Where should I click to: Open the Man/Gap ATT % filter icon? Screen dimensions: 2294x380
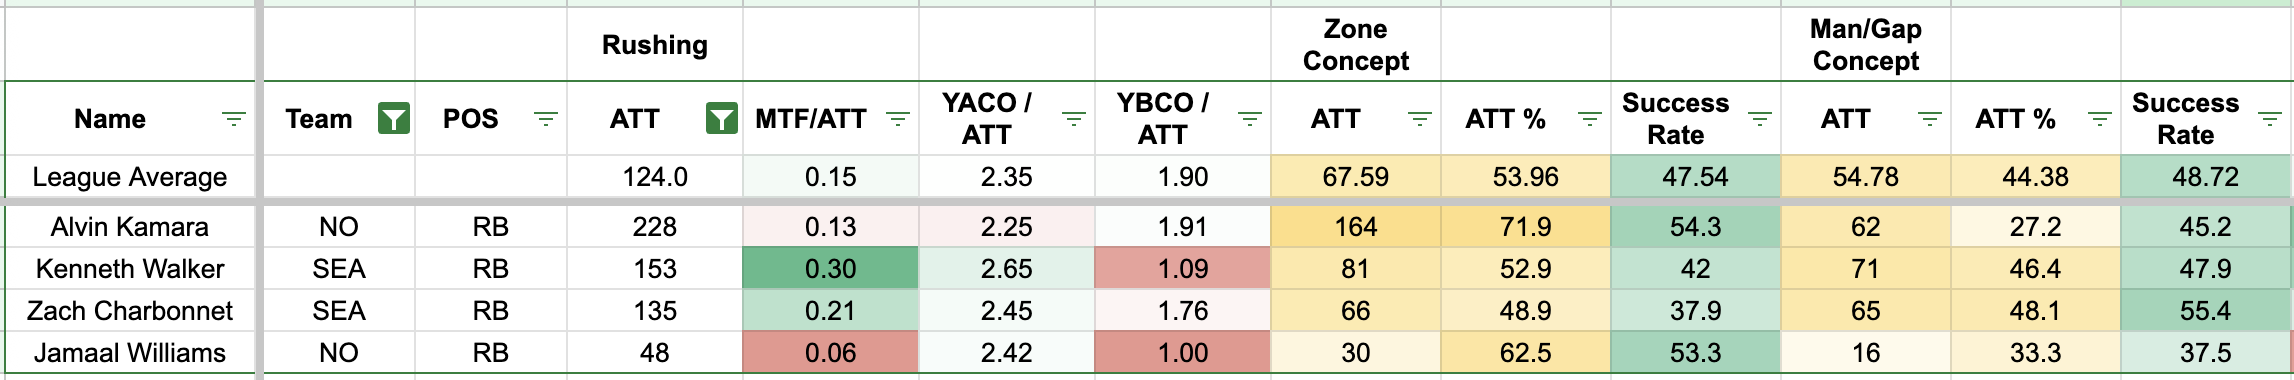pos(2099,119)
